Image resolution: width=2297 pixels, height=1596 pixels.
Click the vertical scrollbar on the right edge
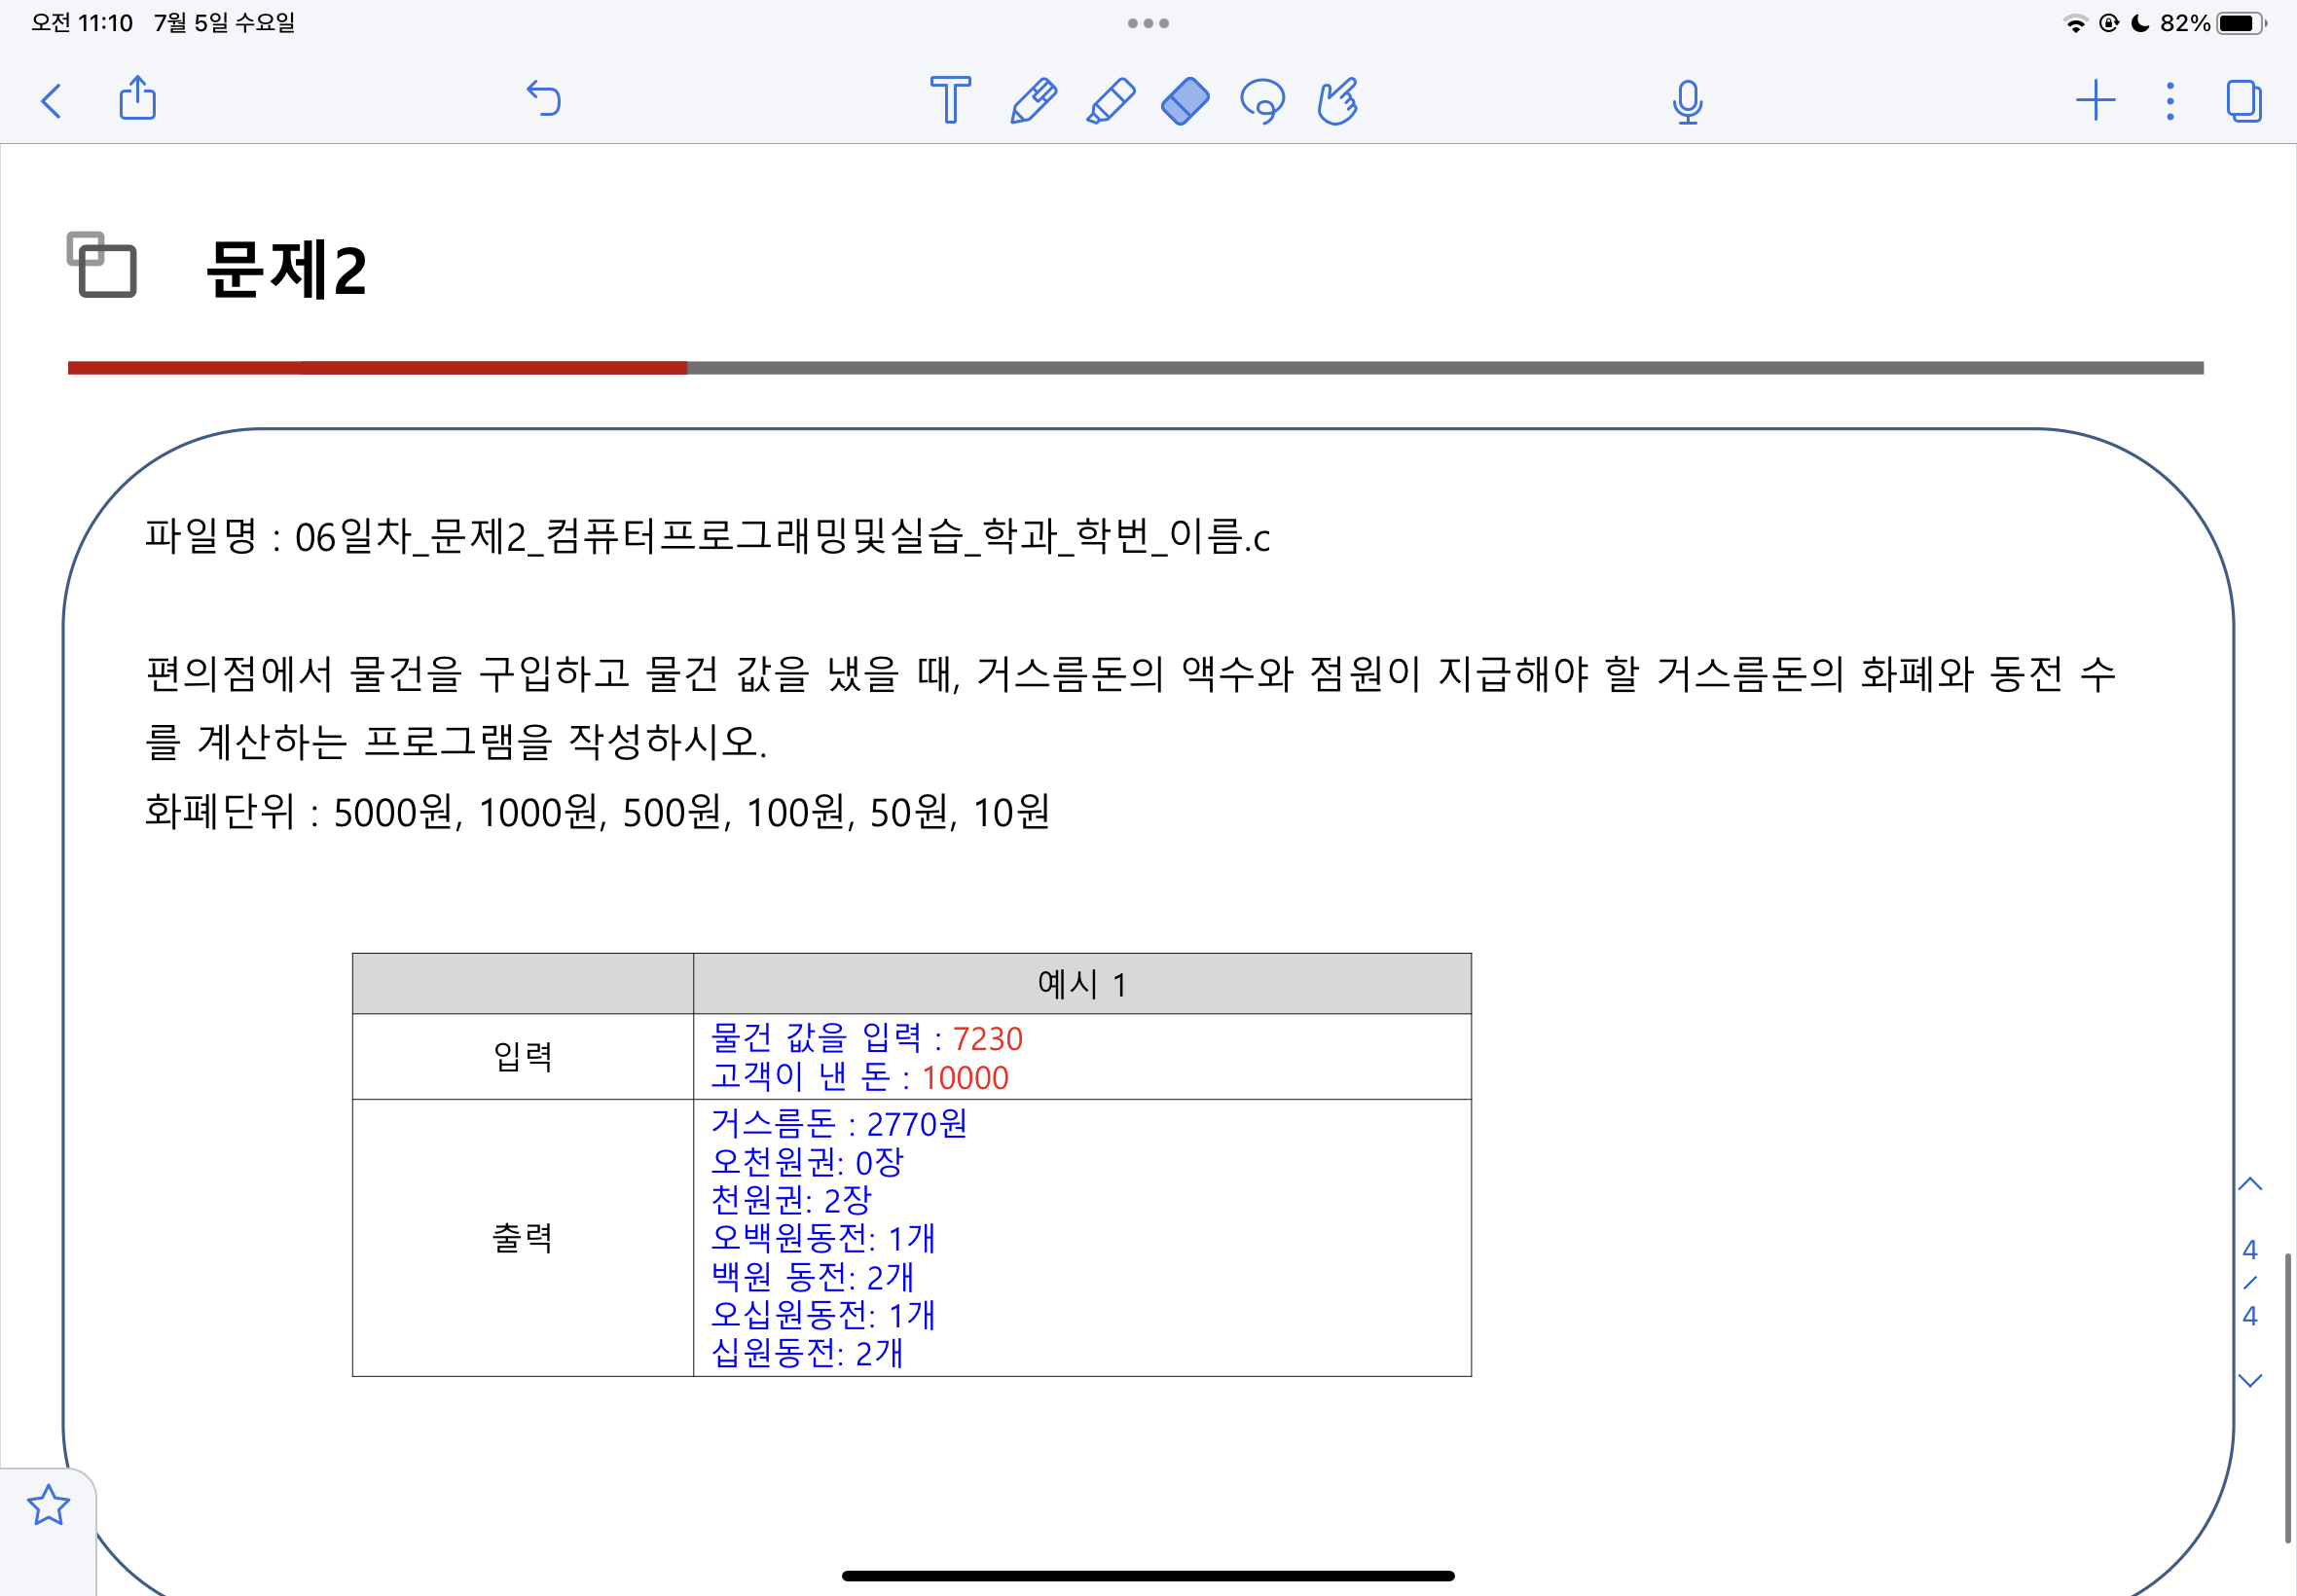pyautogui.click(x=2287, y=1400)
